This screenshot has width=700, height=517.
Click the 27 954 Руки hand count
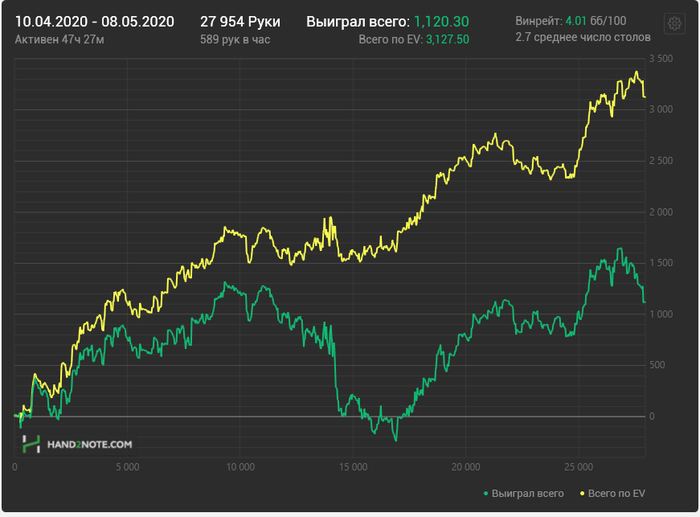pos(240,22)
